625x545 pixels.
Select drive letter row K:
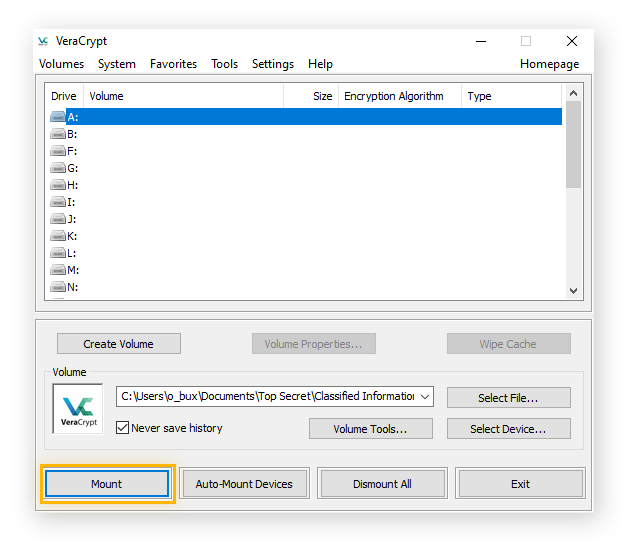click(x=306, y=236)
